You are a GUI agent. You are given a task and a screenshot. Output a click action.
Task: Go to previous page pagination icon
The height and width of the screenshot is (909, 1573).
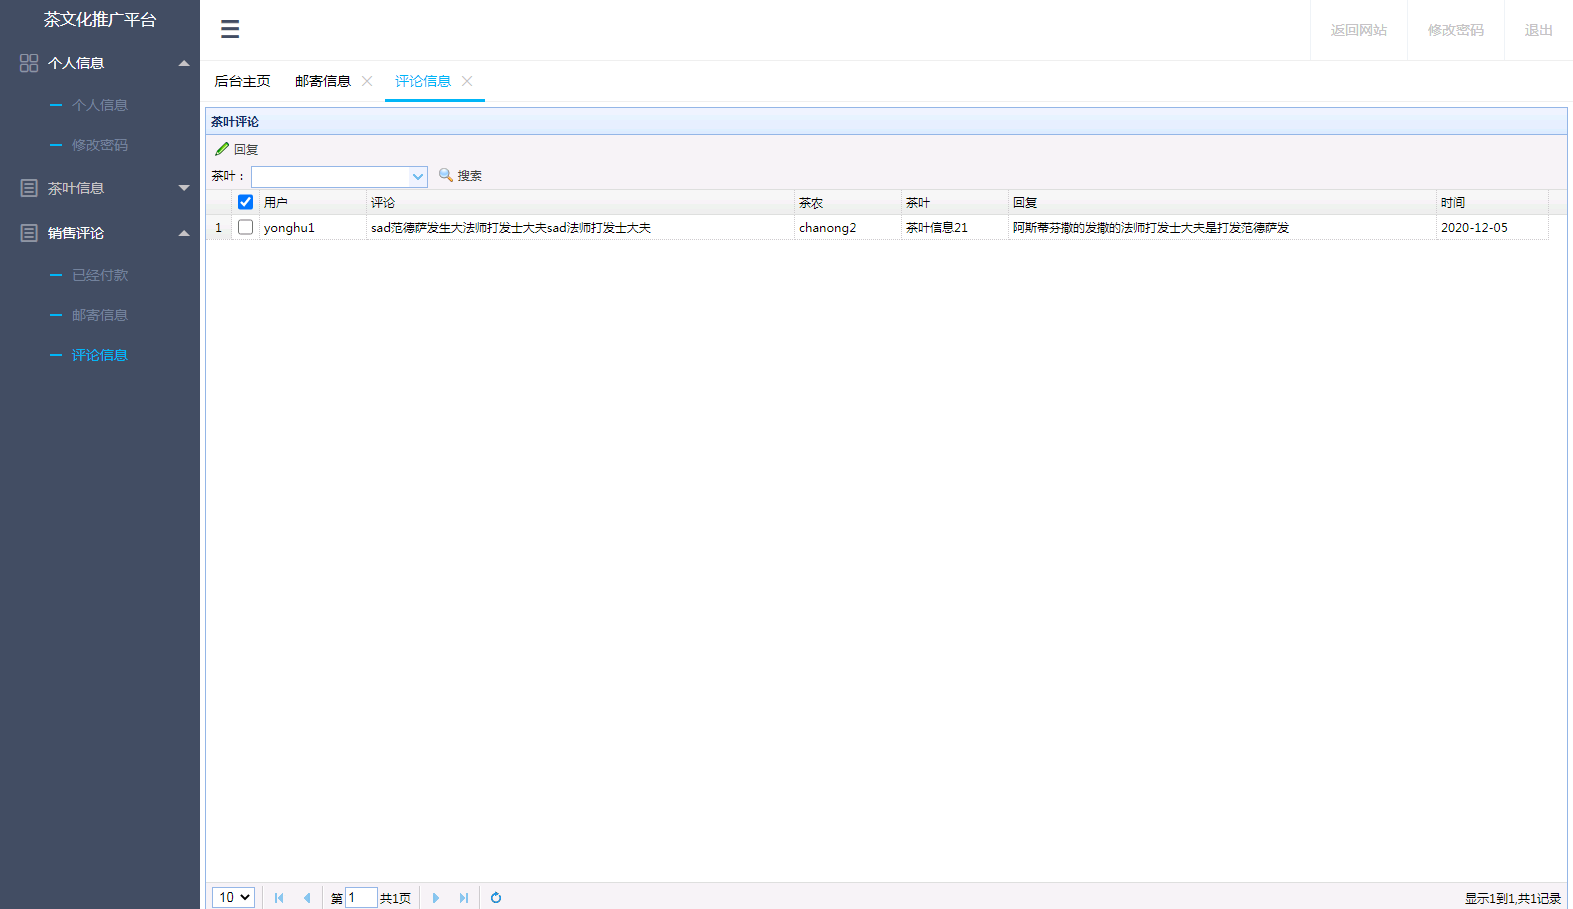[307, 898]
